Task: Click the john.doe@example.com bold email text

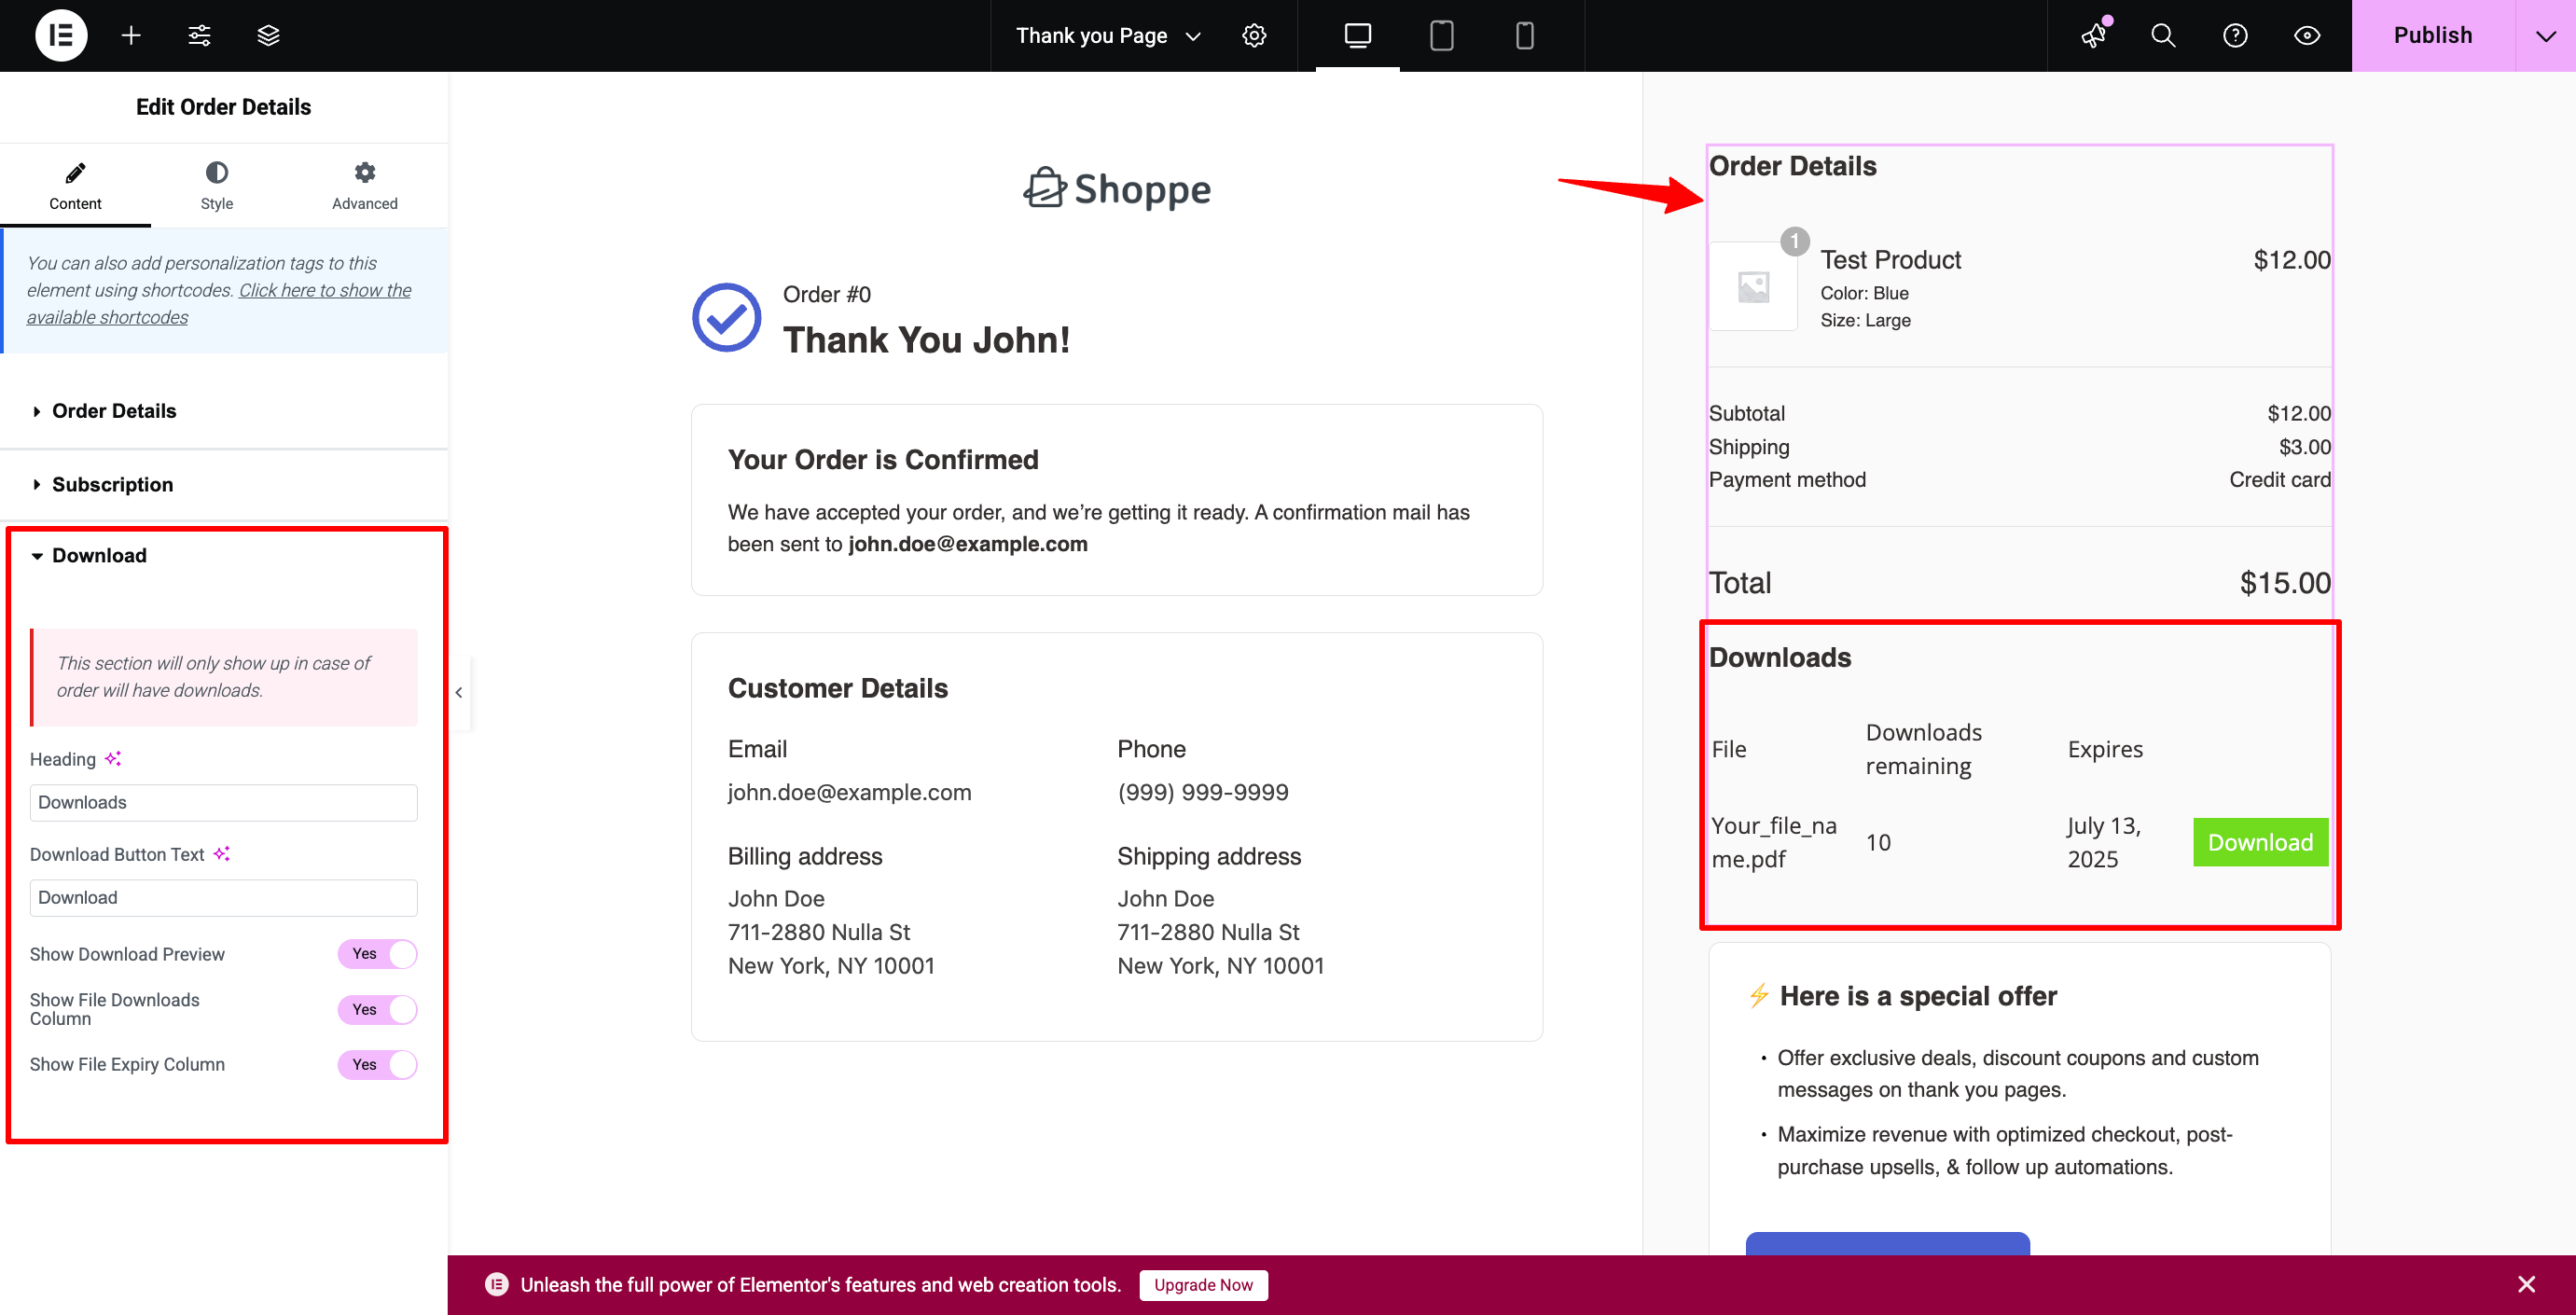Action: click(967, 544)
